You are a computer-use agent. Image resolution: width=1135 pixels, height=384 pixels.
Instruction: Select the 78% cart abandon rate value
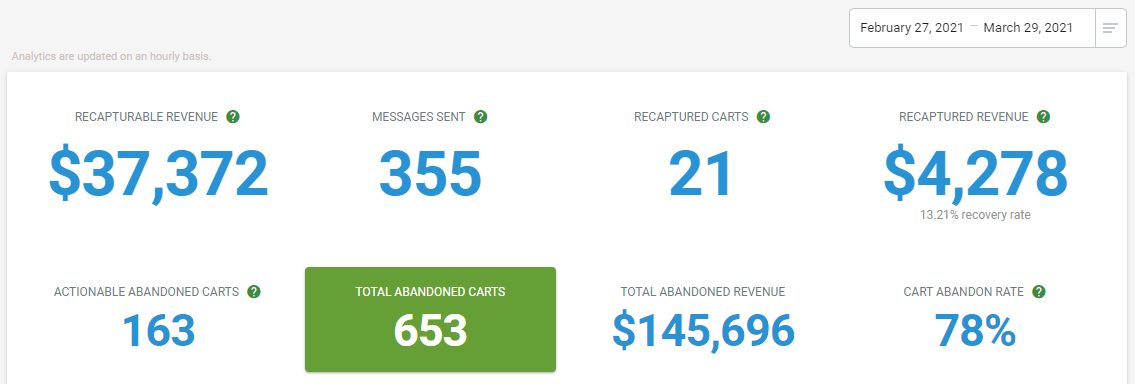(975, 330)
